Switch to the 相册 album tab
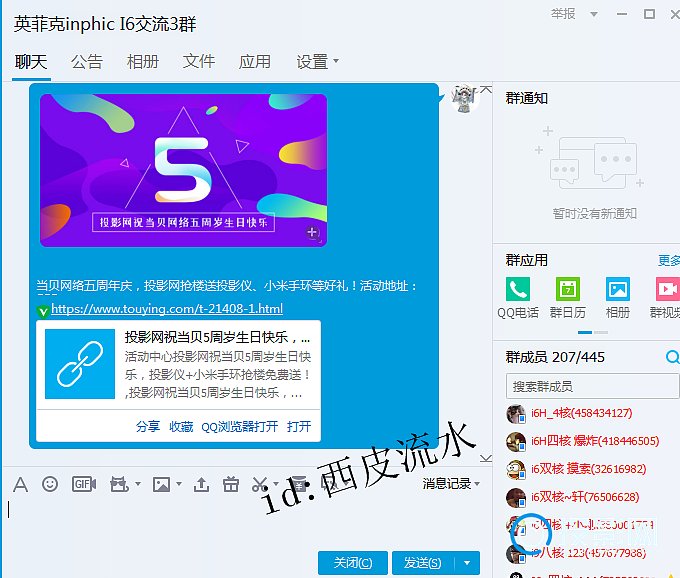This screenshot has width=680, height=578. pyautogui.click(x=143, y=62)
